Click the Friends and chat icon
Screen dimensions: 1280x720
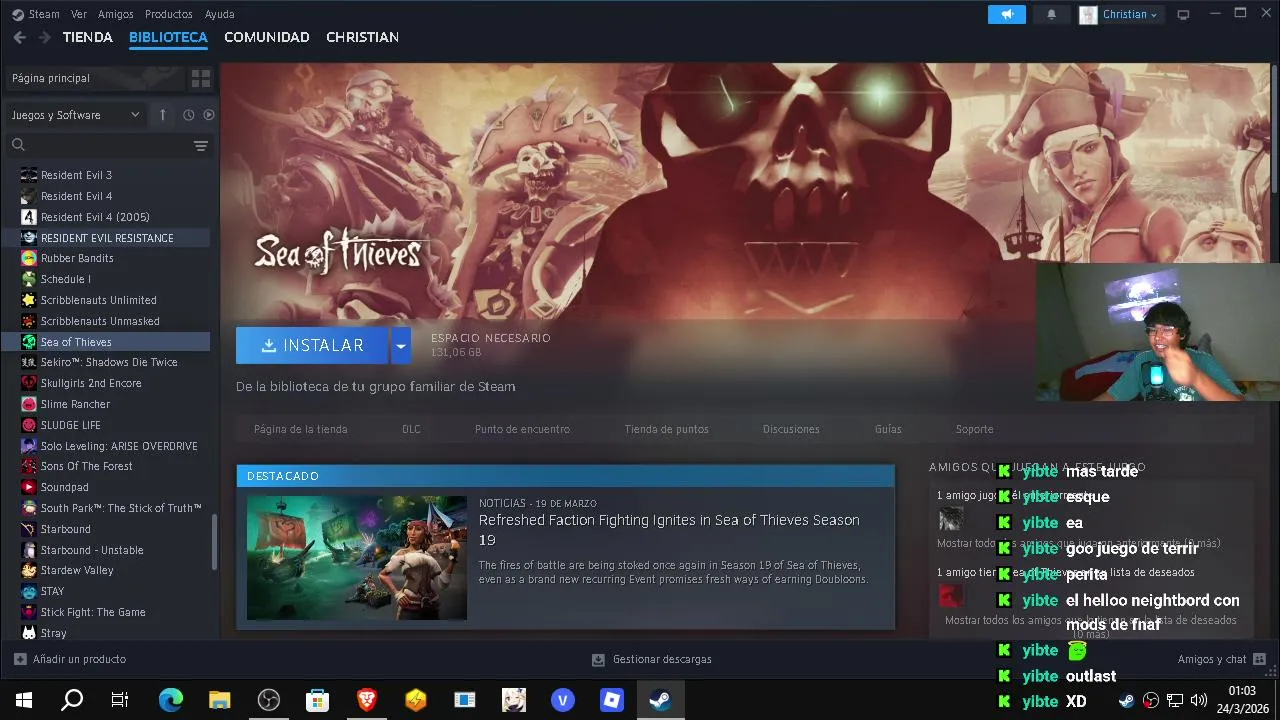point(1259,659)
